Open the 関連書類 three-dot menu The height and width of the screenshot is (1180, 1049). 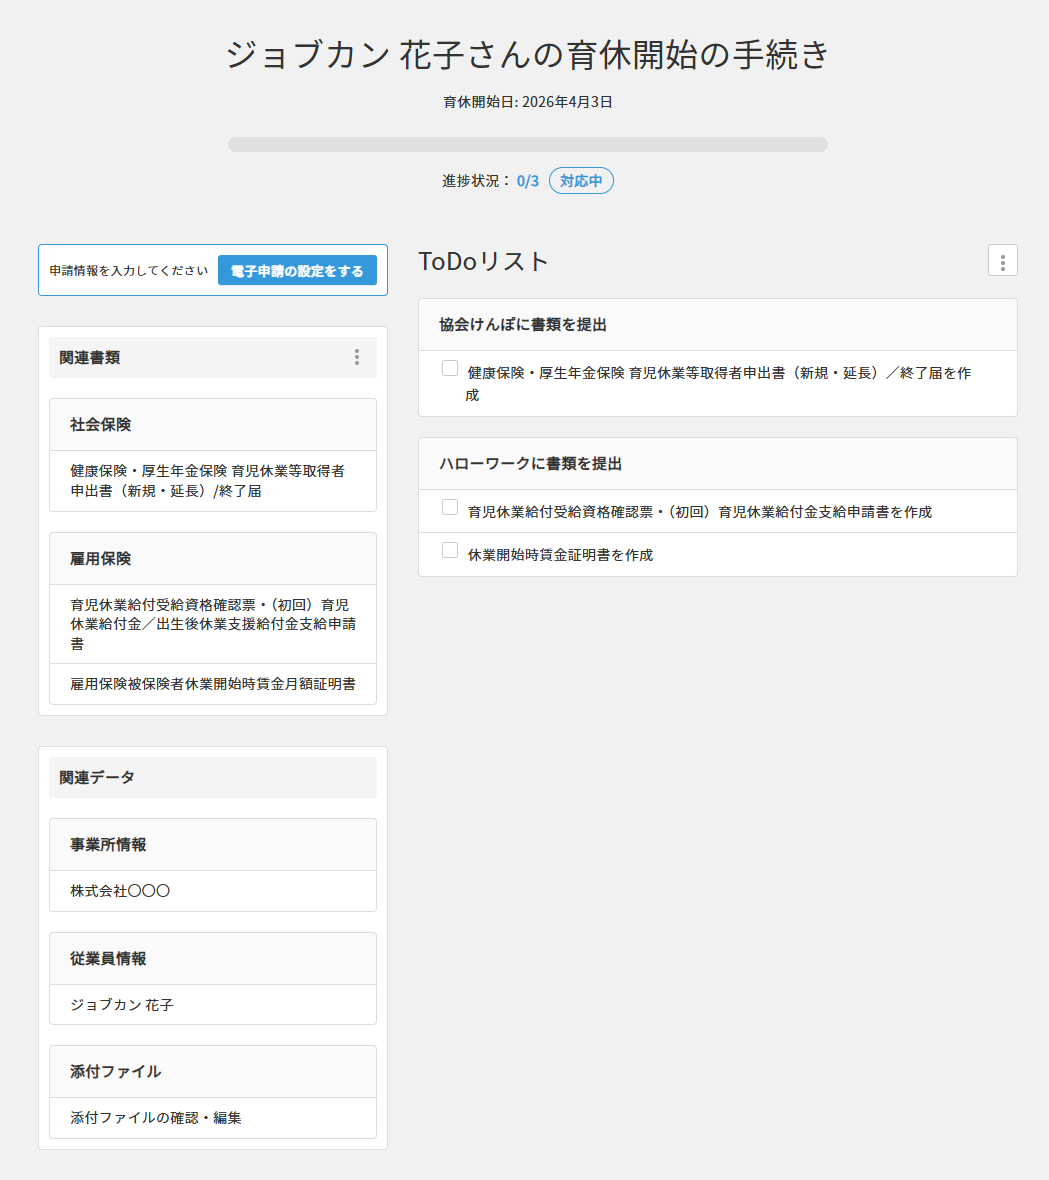pos(357,357)
